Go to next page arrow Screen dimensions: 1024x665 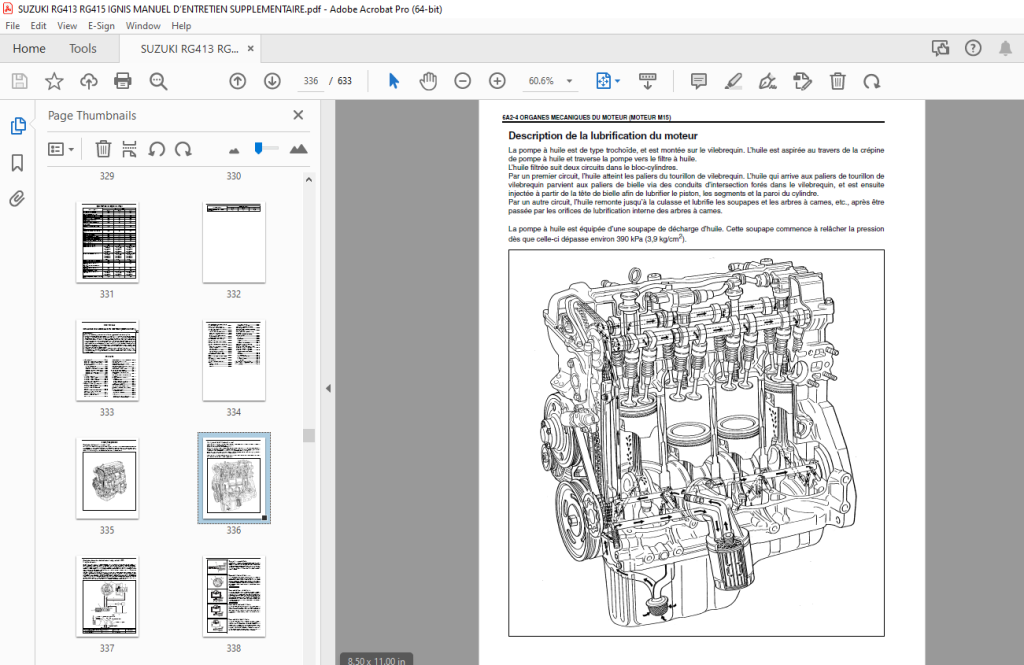(x=272, y=81)
